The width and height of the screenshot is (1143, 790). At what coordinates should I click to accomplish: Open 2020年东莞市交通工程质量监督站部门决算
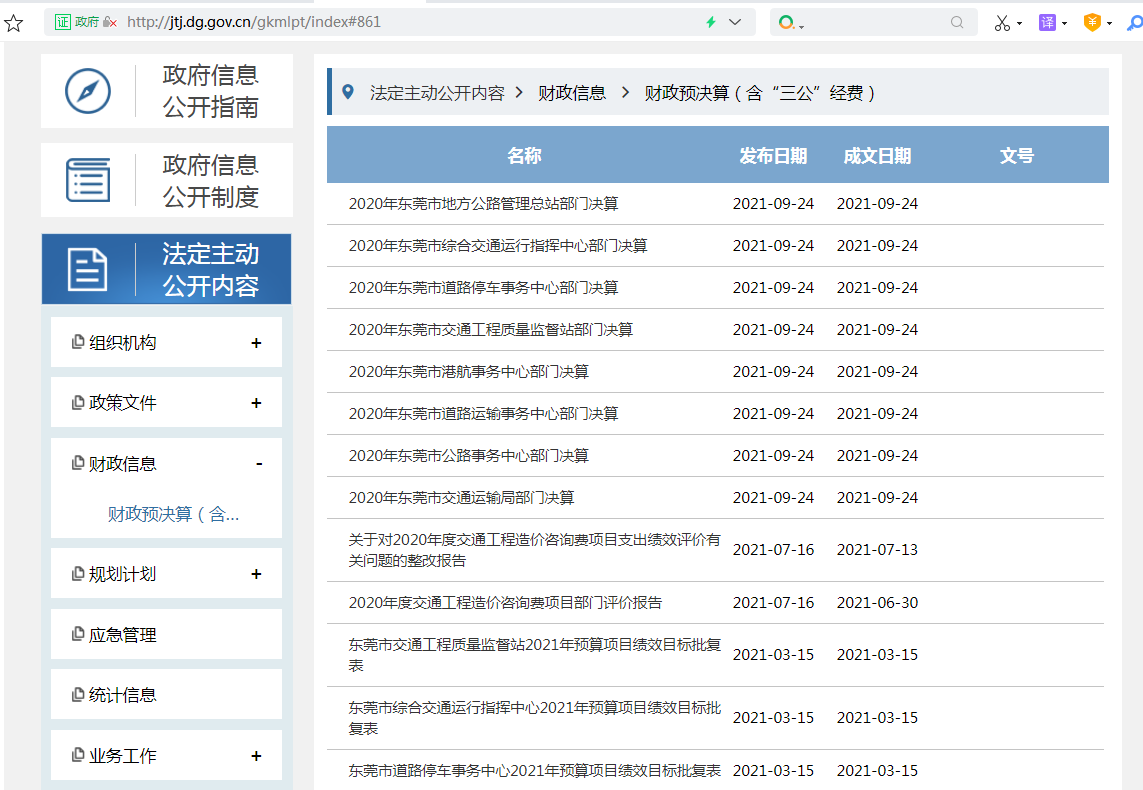pyautogui.click(x=491, y=329)
